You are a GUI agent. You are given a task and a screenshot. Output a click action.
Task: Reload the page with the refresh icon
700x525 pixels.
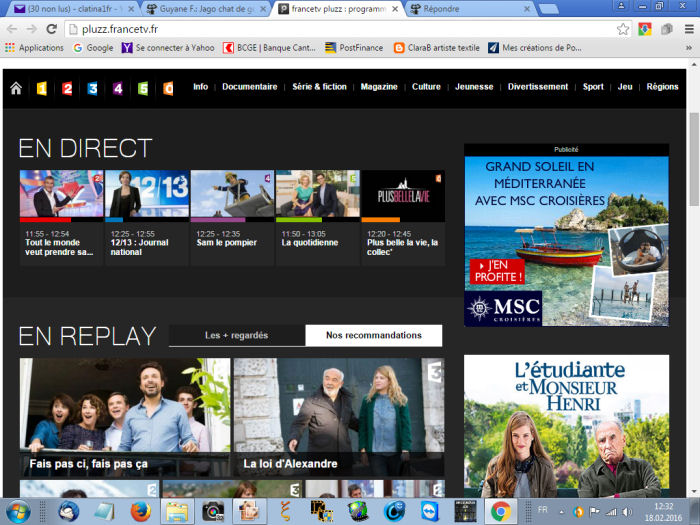52,29
